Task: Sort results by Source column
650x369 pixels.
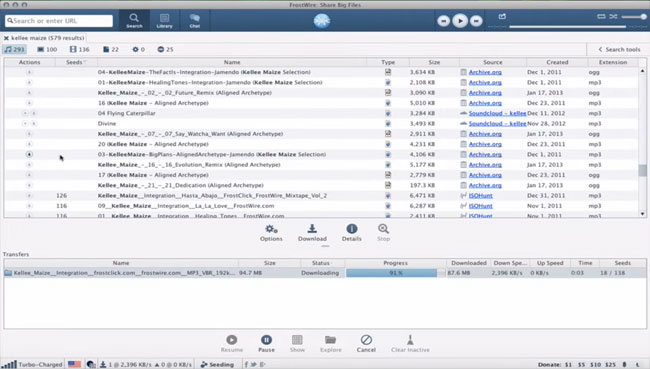Action: (492, 62)
